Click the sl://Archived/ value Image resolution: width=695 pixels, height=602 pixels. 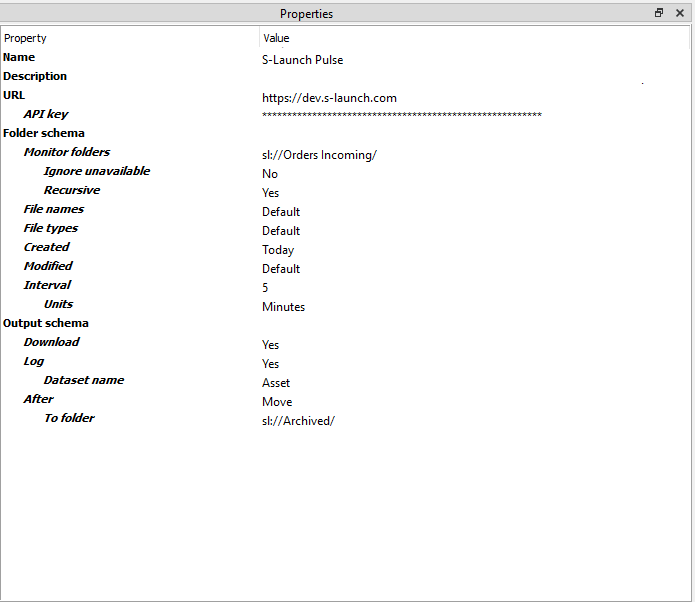click(298, 421)
